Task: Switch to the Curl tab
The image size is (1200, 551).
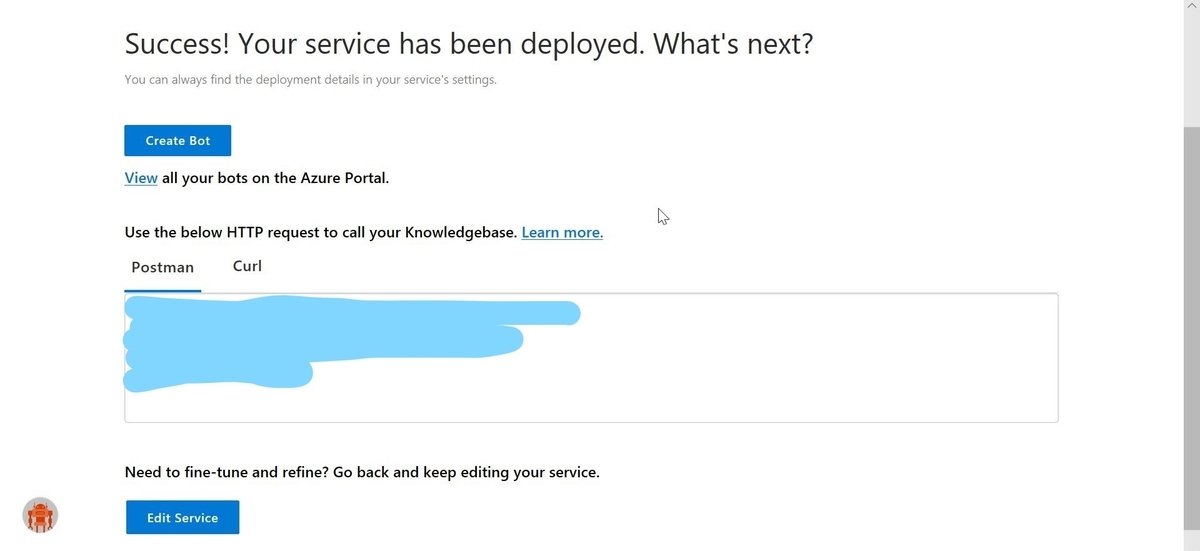Action: [x=247, y=266]
